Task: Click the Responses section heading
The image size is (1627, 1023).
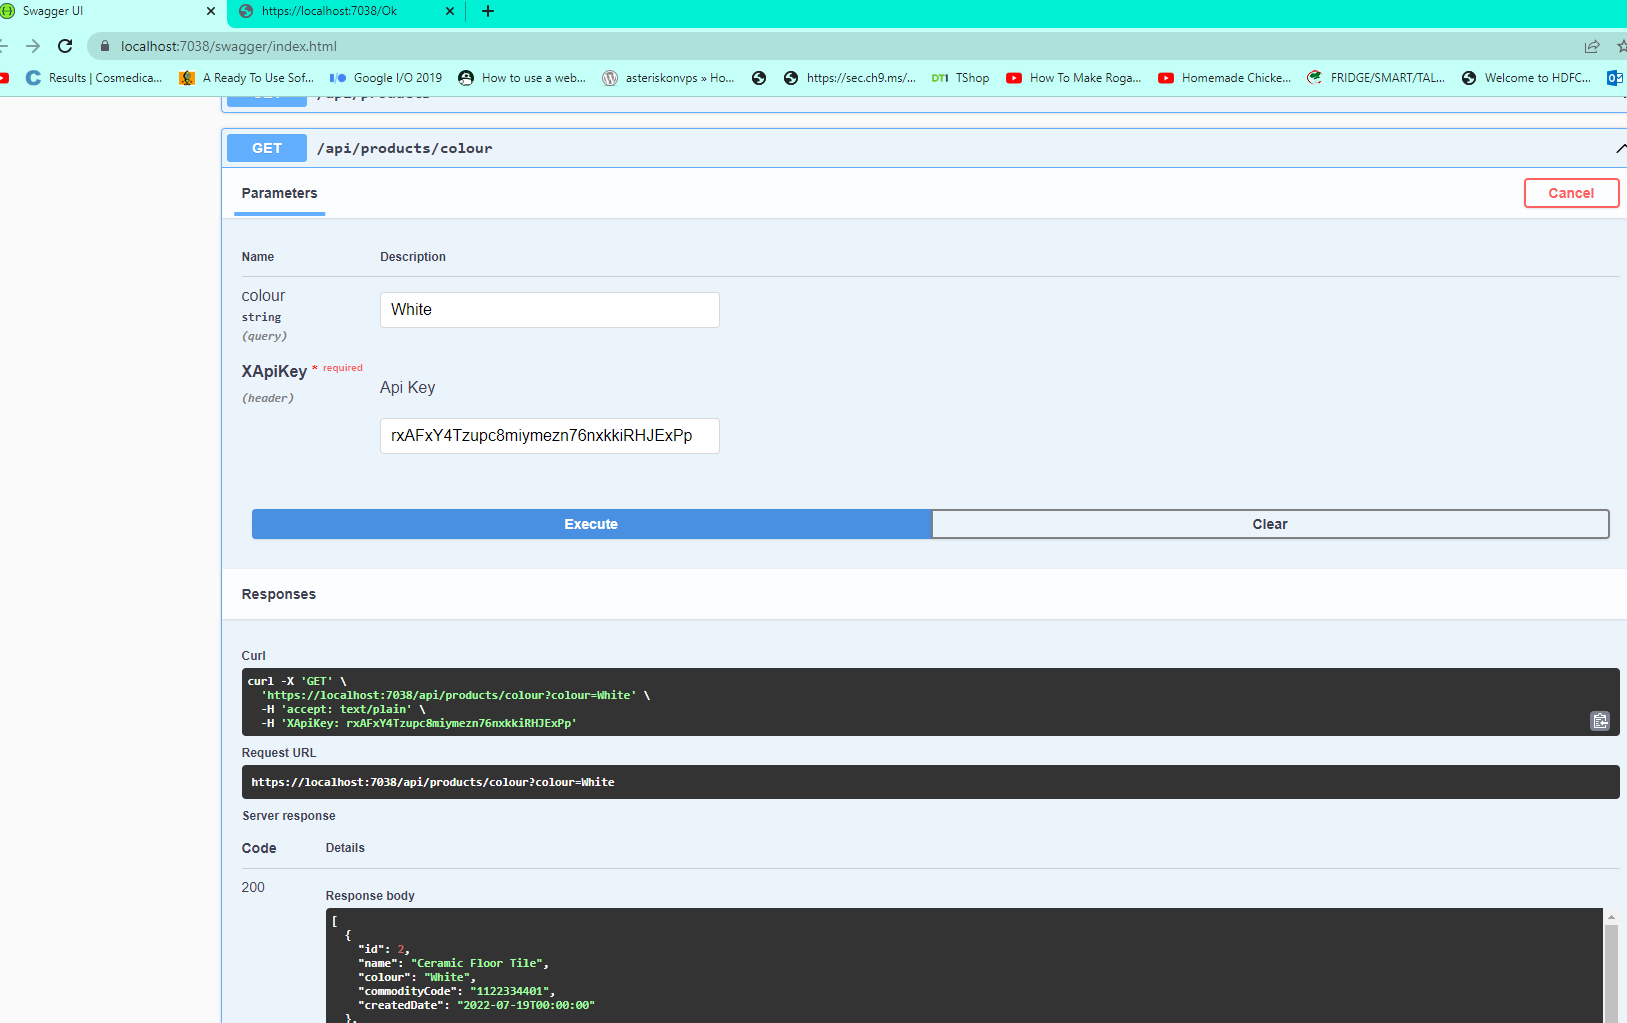Action: (x=278, y=594)
